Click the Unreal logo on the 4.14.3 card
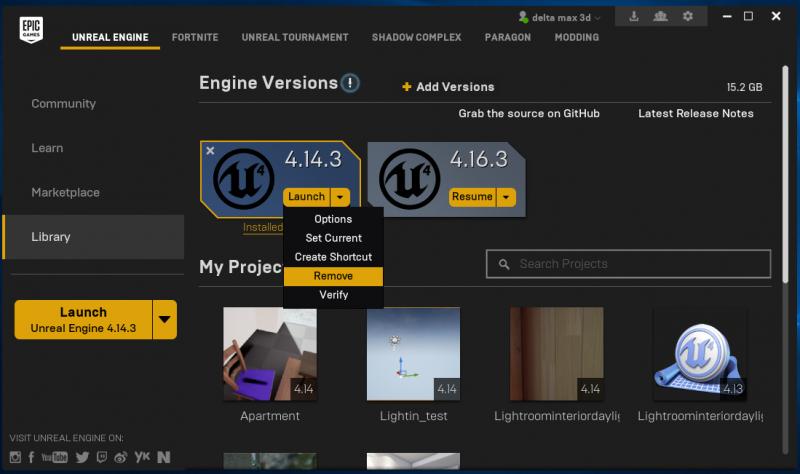This screenshot has height=474, width=800. click(243, 179)
